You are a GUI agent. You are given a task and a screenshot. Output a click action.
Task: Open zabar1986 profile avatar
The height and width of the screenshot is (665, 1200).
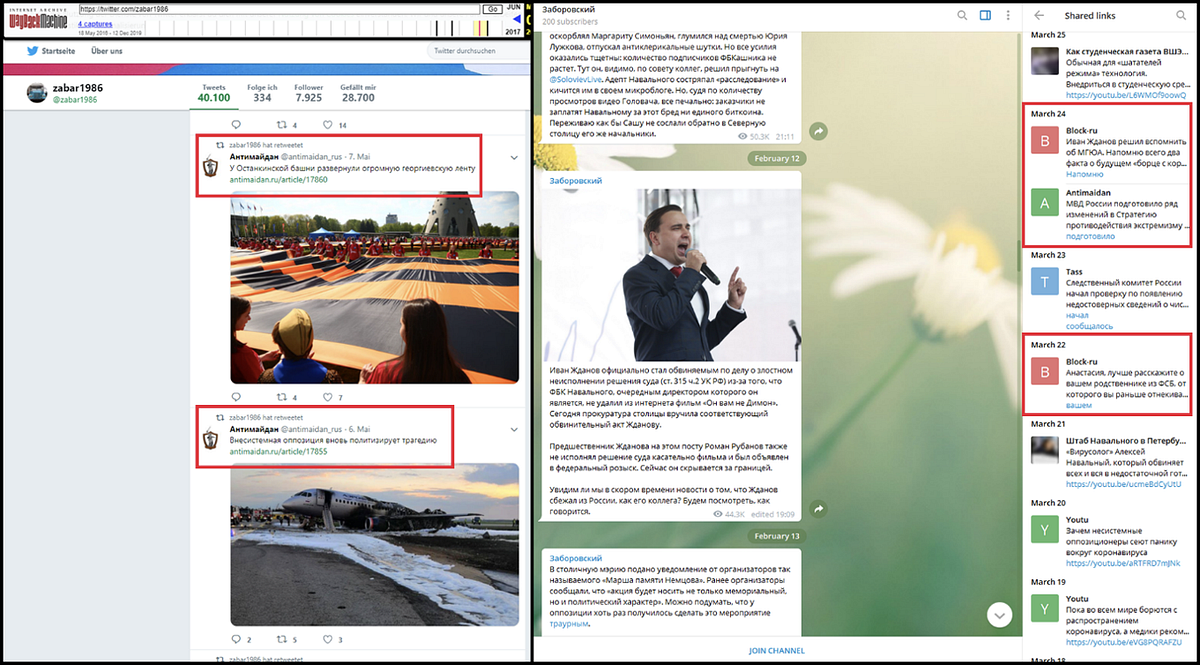coord(38,93)
